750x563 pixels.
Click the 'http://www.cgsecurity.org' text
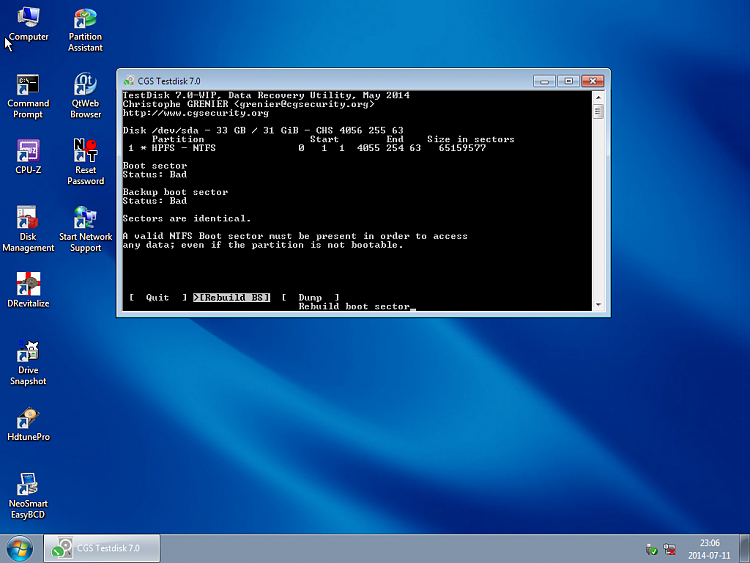[x=196, y=113]
